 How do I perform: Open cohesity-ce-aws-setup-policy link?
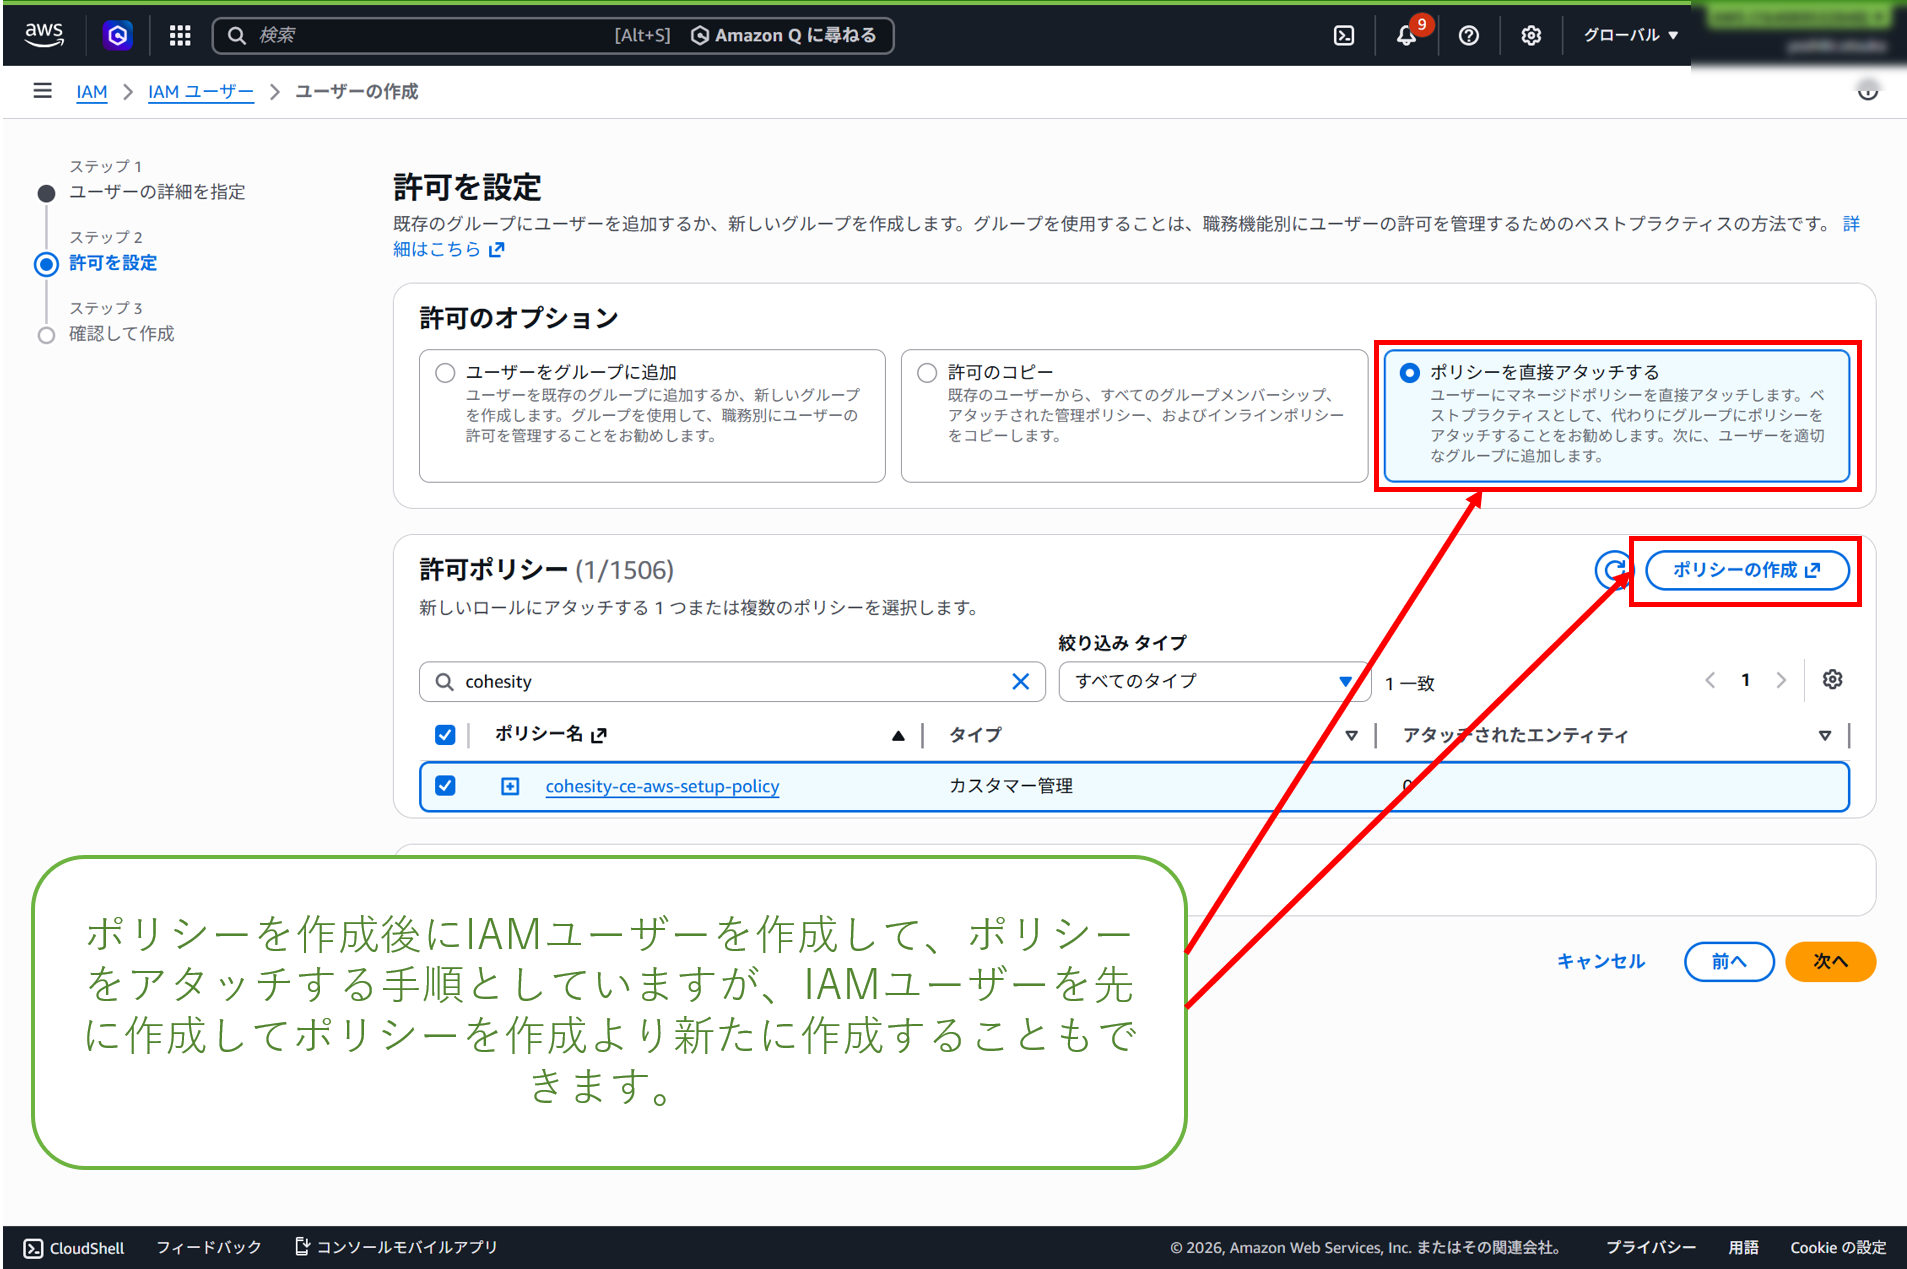click(x=662, y=787)
